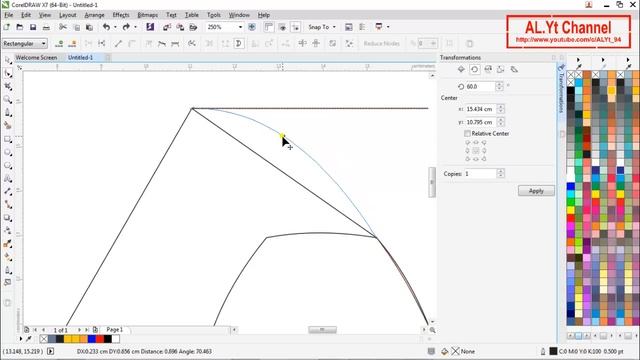
Task: Expand the Undo history dropdown arrow
Action: pyautogui.click(x=115, y=27)
